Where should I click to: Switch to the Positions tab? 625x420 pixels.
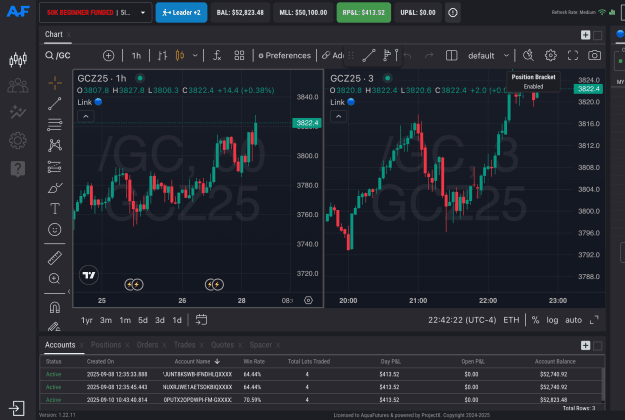click(106, 345)
